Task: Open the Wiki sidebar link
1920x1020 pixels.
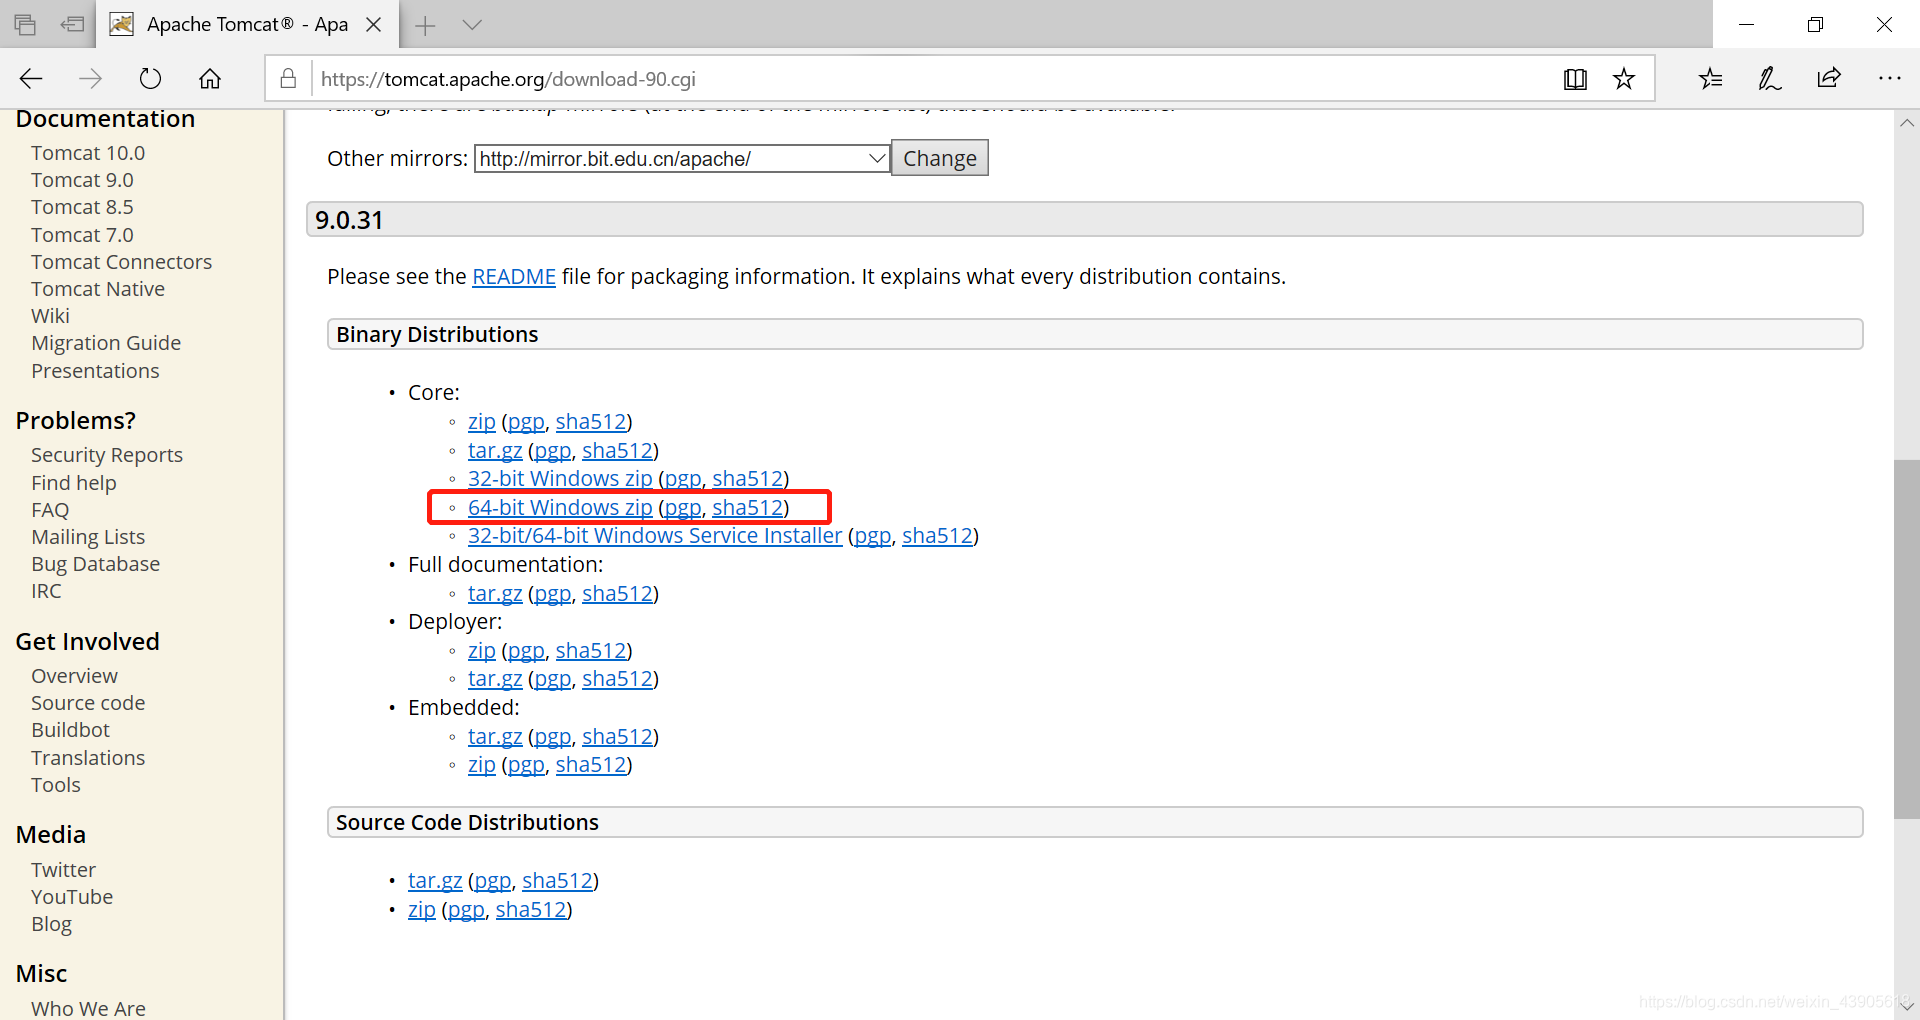Action: (x=50, y=316)
